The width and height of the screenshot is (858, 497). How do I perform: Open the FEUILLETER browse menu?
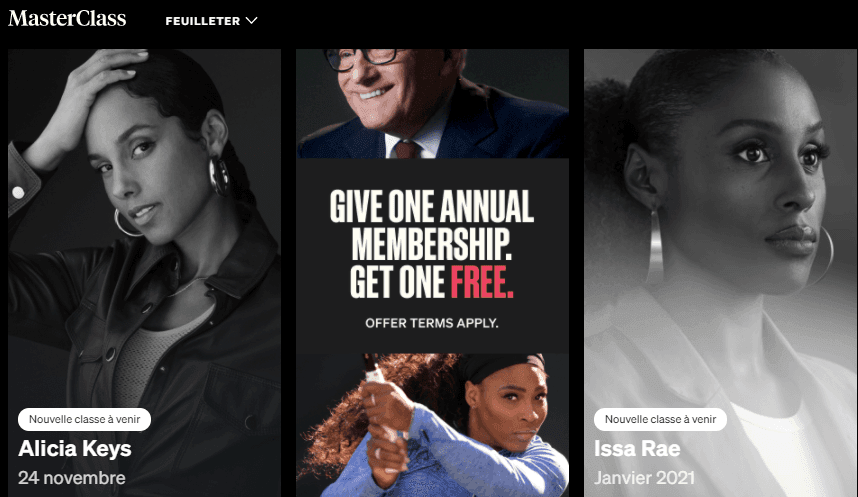click(211, 21)
